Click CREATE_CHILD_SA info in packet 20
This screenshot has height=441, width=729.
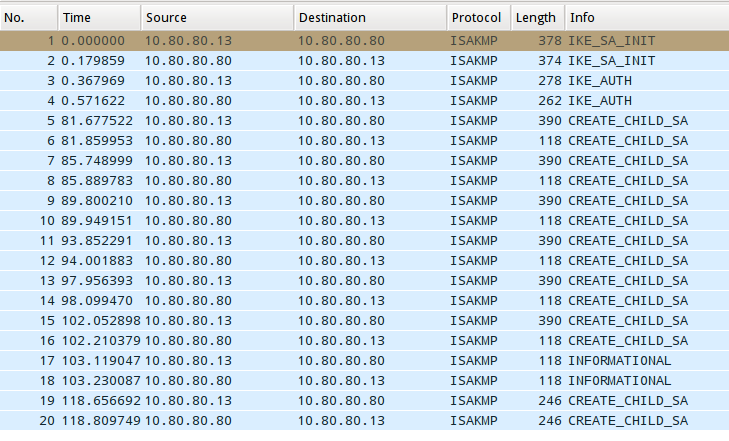click(628, 421)
